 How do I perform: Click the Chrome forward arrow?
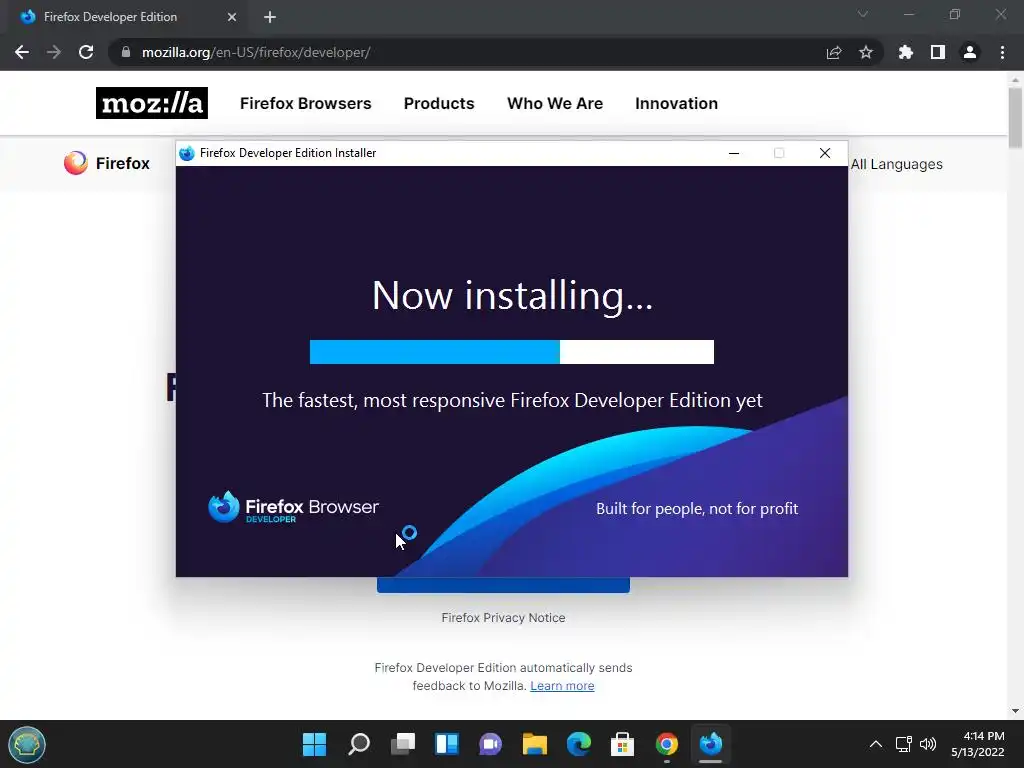(54, 52)
